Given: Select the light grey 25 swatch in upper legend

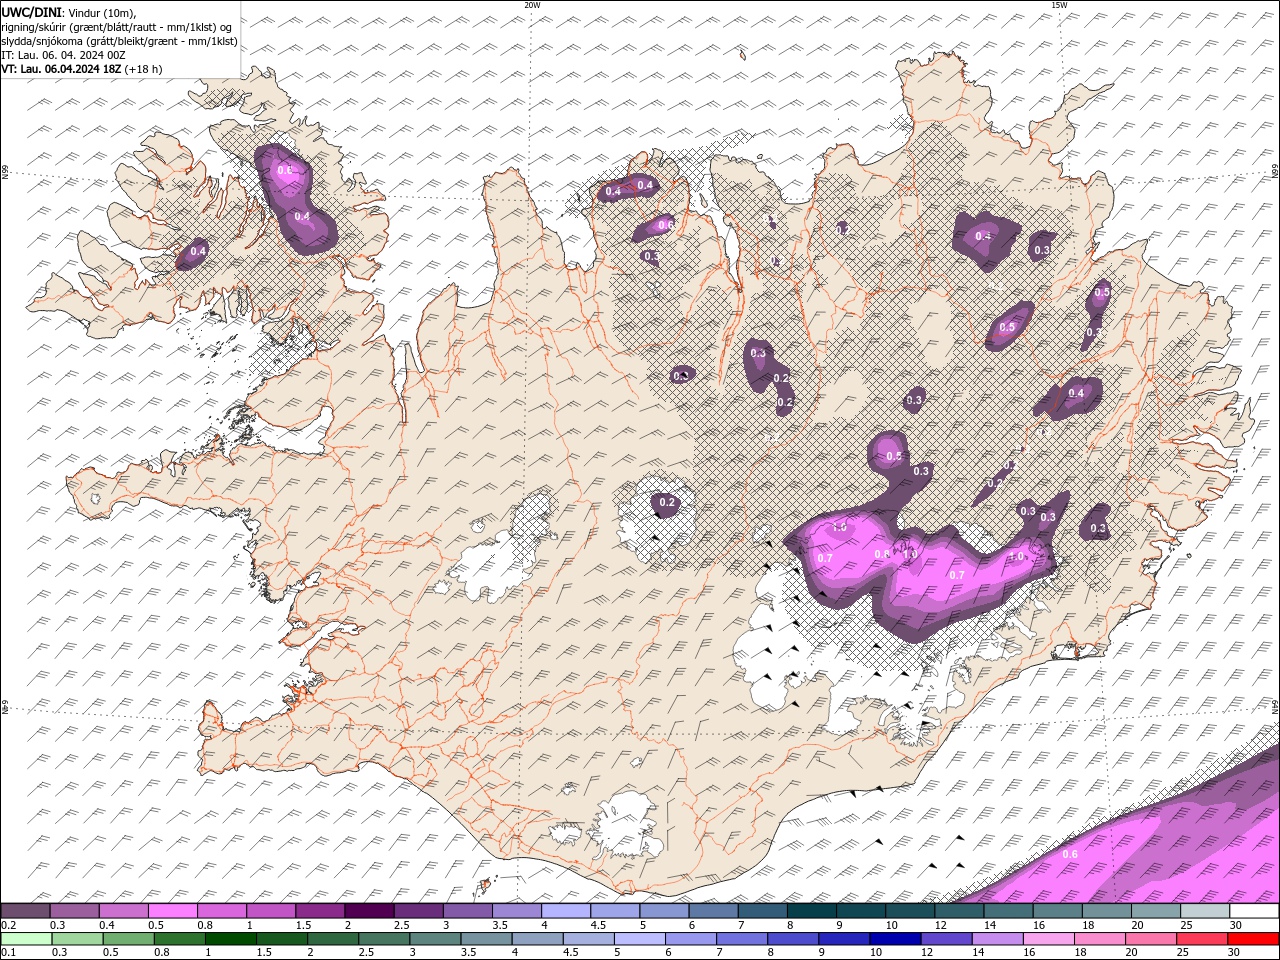Looking at the screenshot, I should [x=1205, y=911].
